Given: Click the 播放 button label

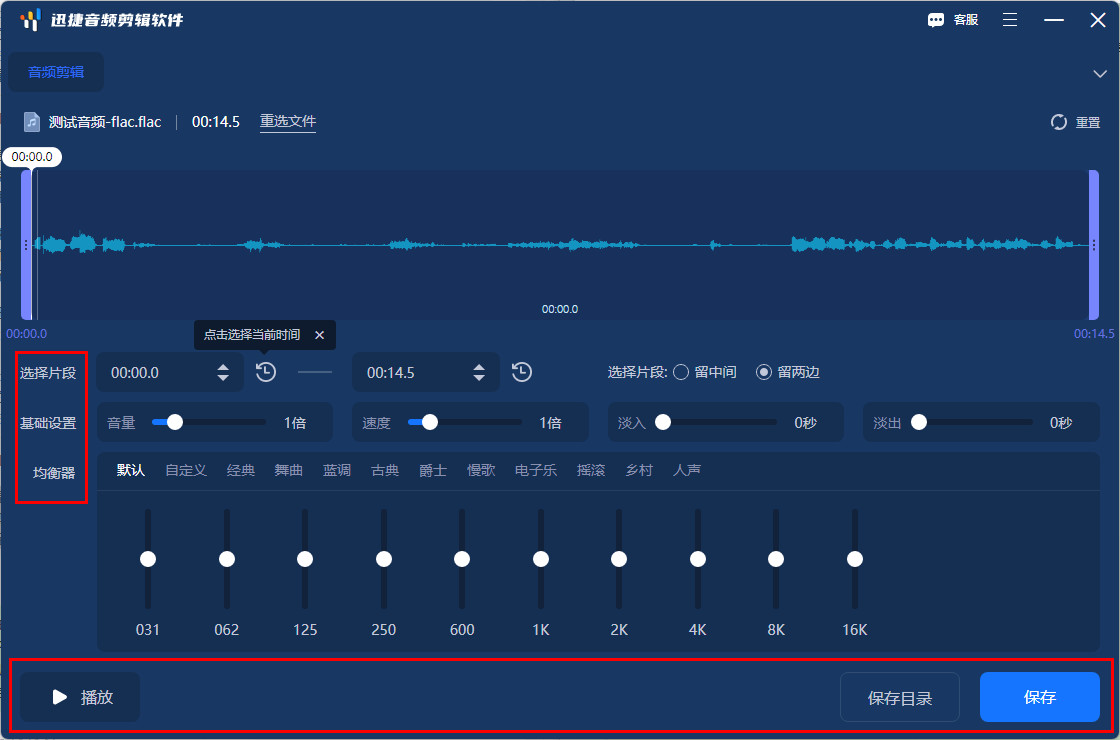Looking at the screenshot, I should point(97,697).
